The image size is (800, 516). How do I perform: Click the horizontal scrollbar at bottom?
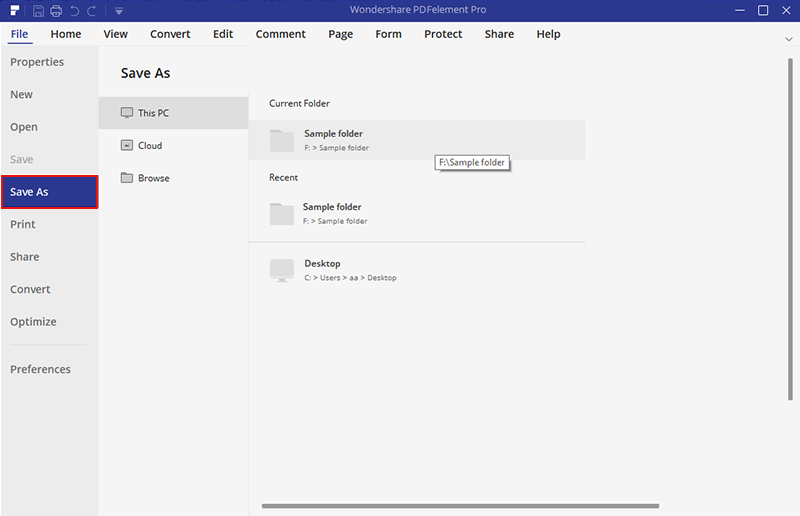[x=460, y=506]
